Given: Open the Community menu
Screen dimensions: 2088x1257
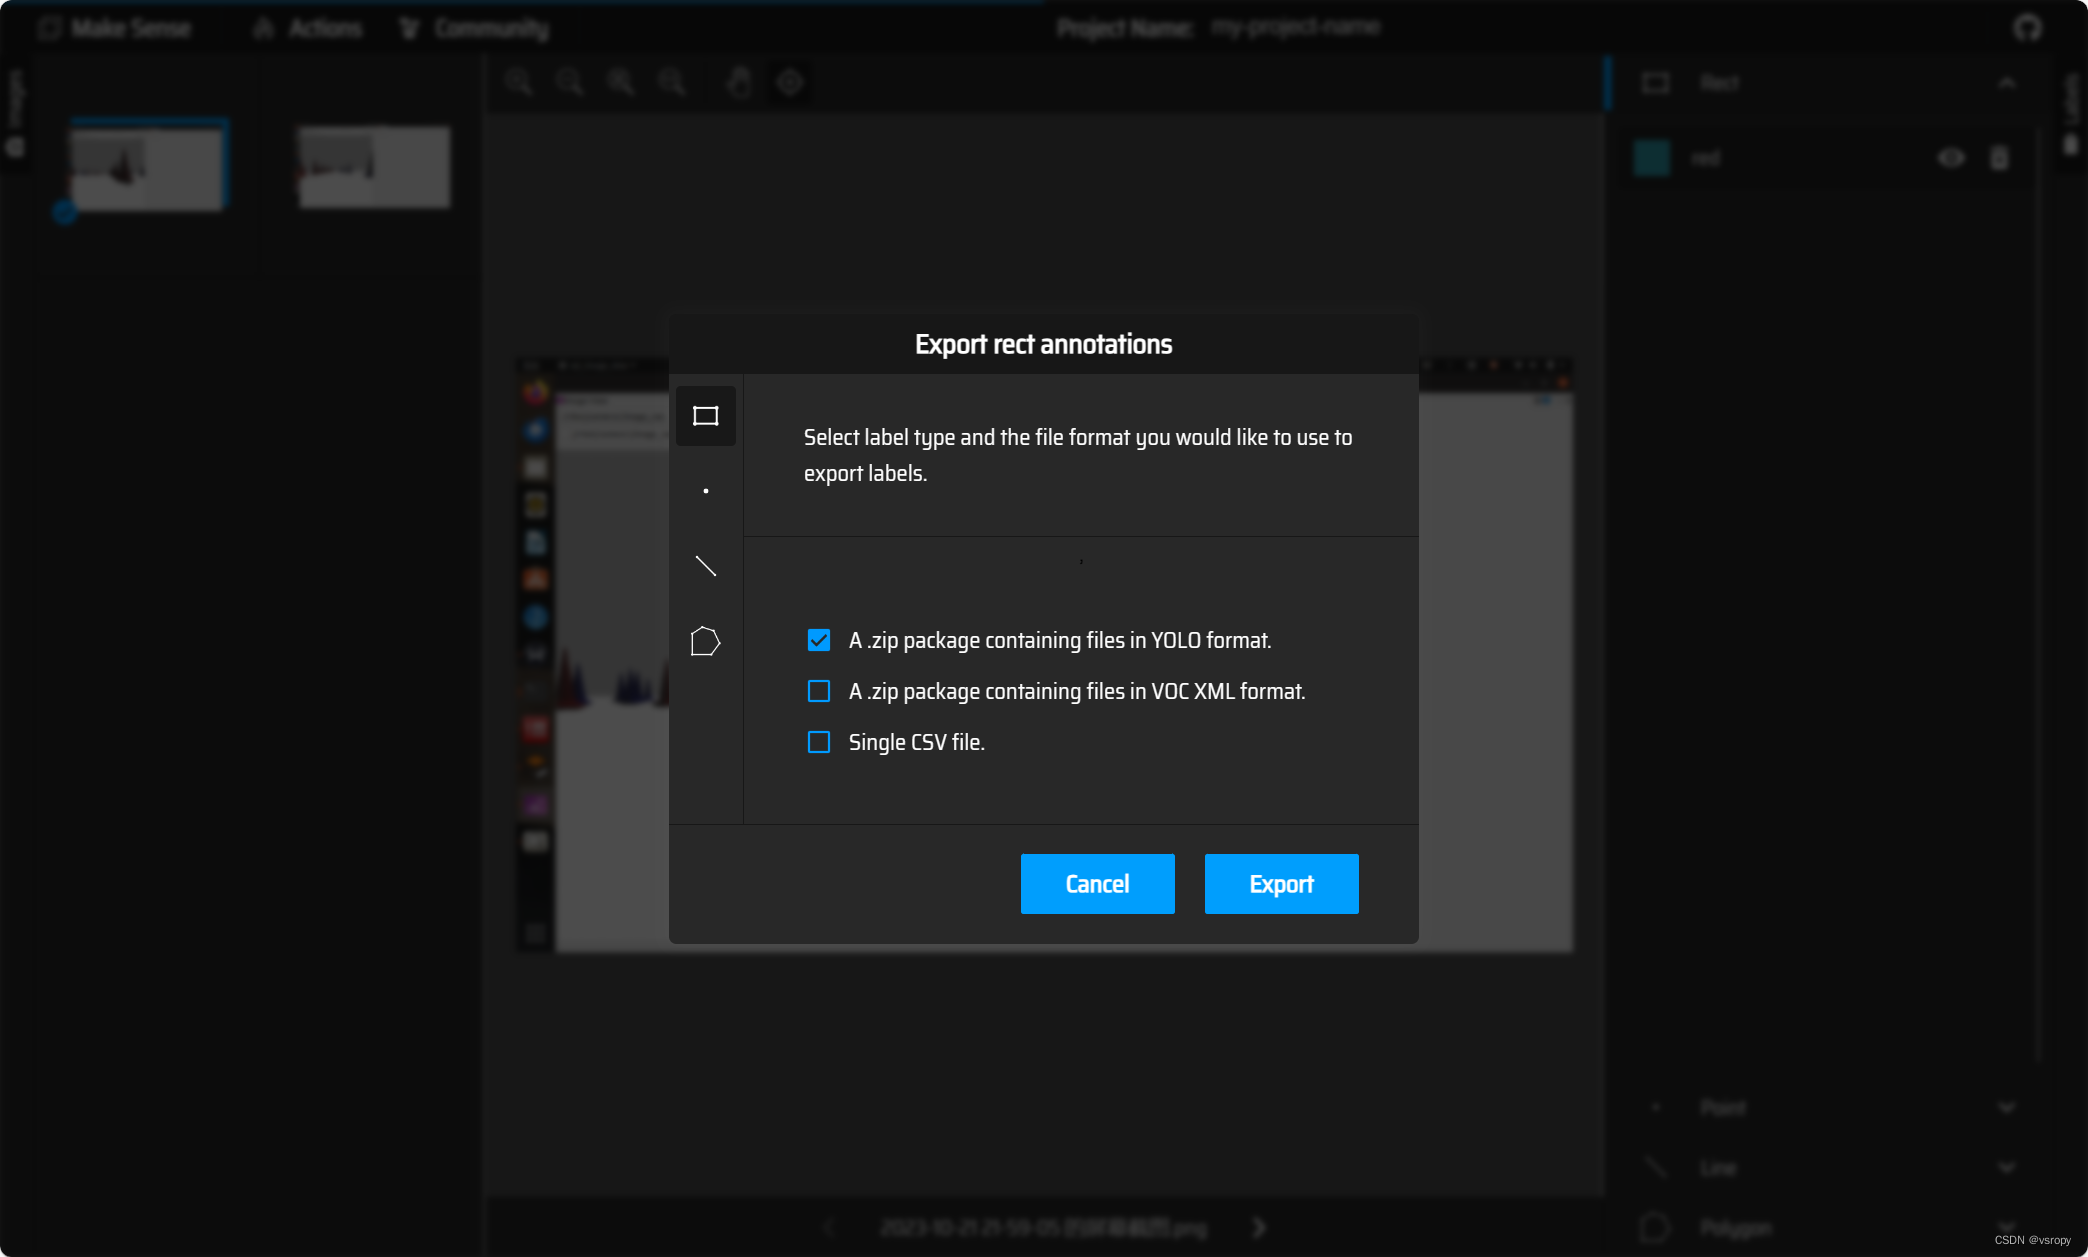Looking at the screenshot, I should pyautogui.click(x=475, y=28).
